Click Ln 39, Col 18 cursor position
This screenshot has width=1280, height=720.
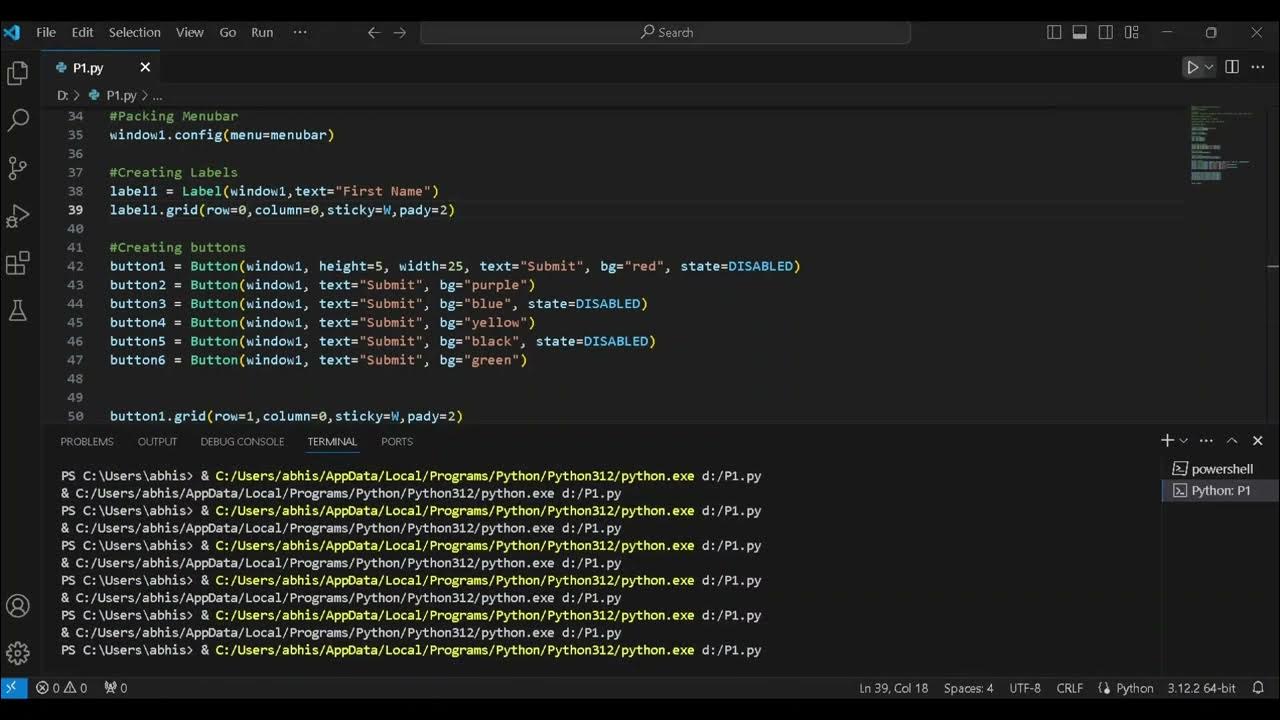tap(893, 688)
